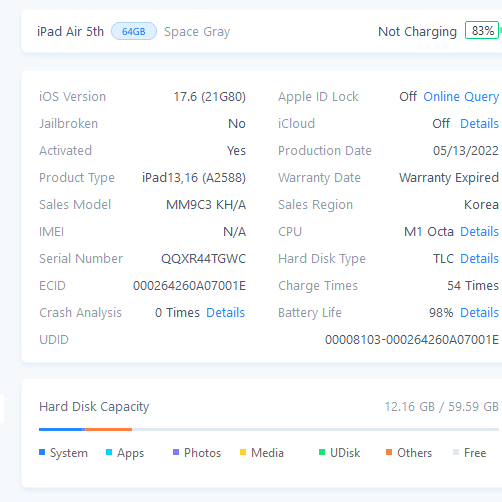Click the Others legend color square

point(389,452)
